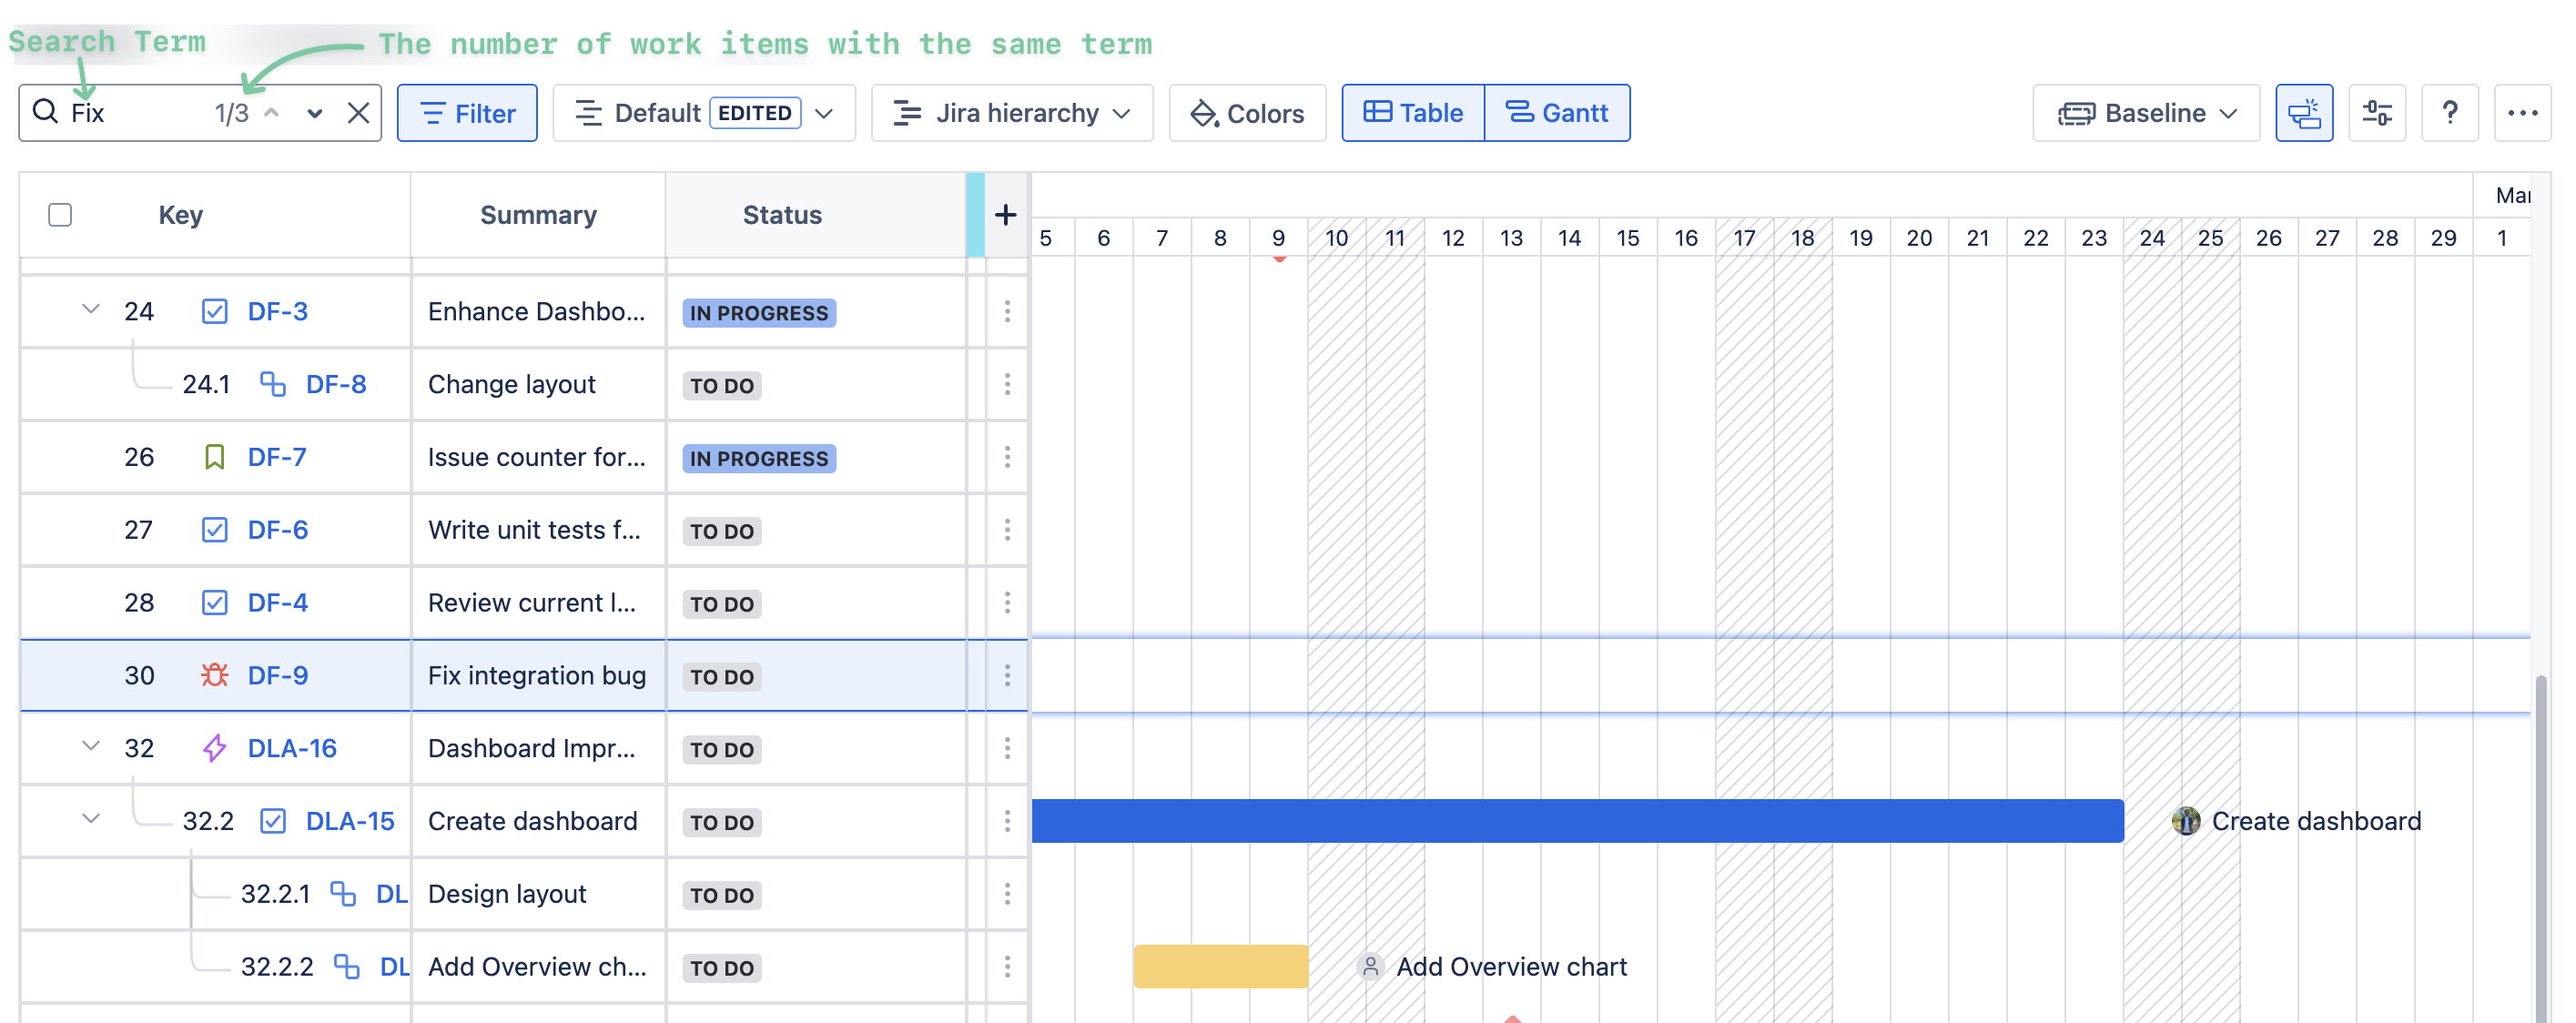Viewport: 2576px width, 1023px height.
Task: Open the Baseline dropdown
Action: tap(2146, 113)
